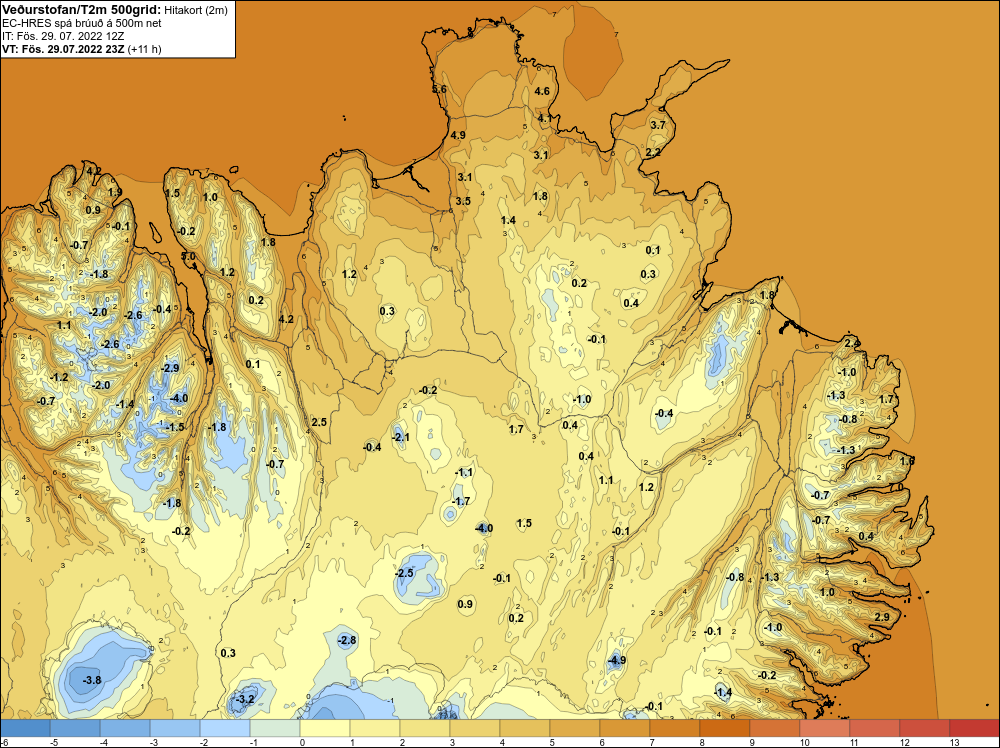Click the 3.7 temperature value
Viewport: 1000px width, 748px height.
(x=658, y=125)
